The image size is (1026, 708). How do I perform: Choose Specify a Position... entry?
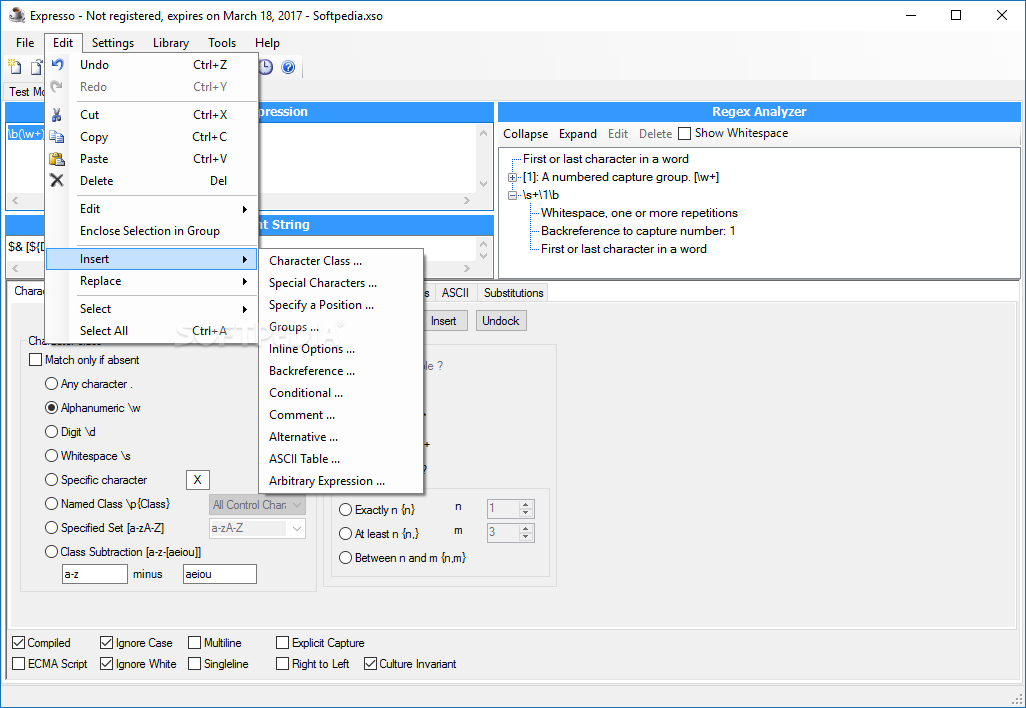click(341, 305)
